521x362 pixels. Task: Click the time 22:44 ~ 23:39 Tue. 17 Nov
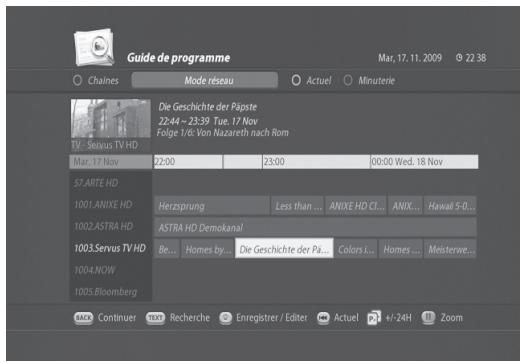208,121
